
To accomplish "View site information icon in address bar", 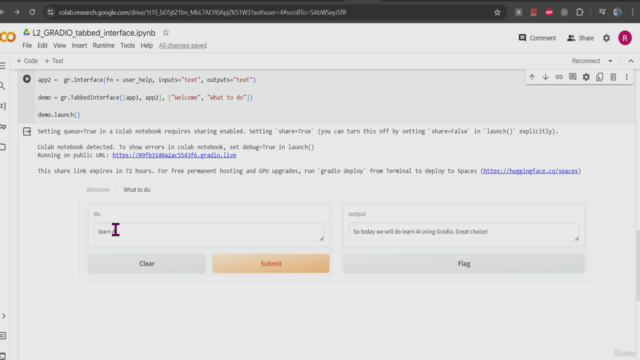I will pyautogui.click(x=50, y=12).
